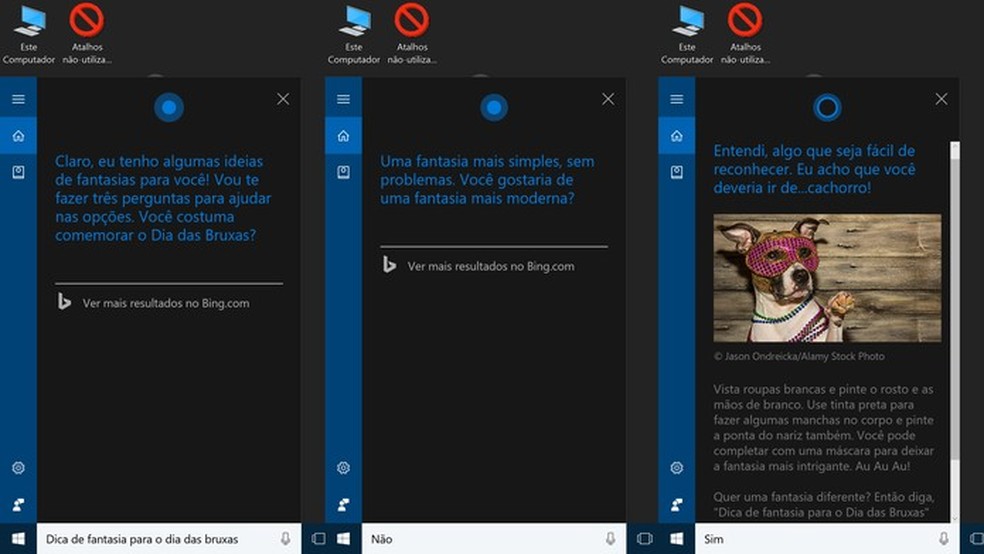Screen dimensions: 984x554
Task: Select Home icon in right Cortana panel
Action: tap(676, 136)
